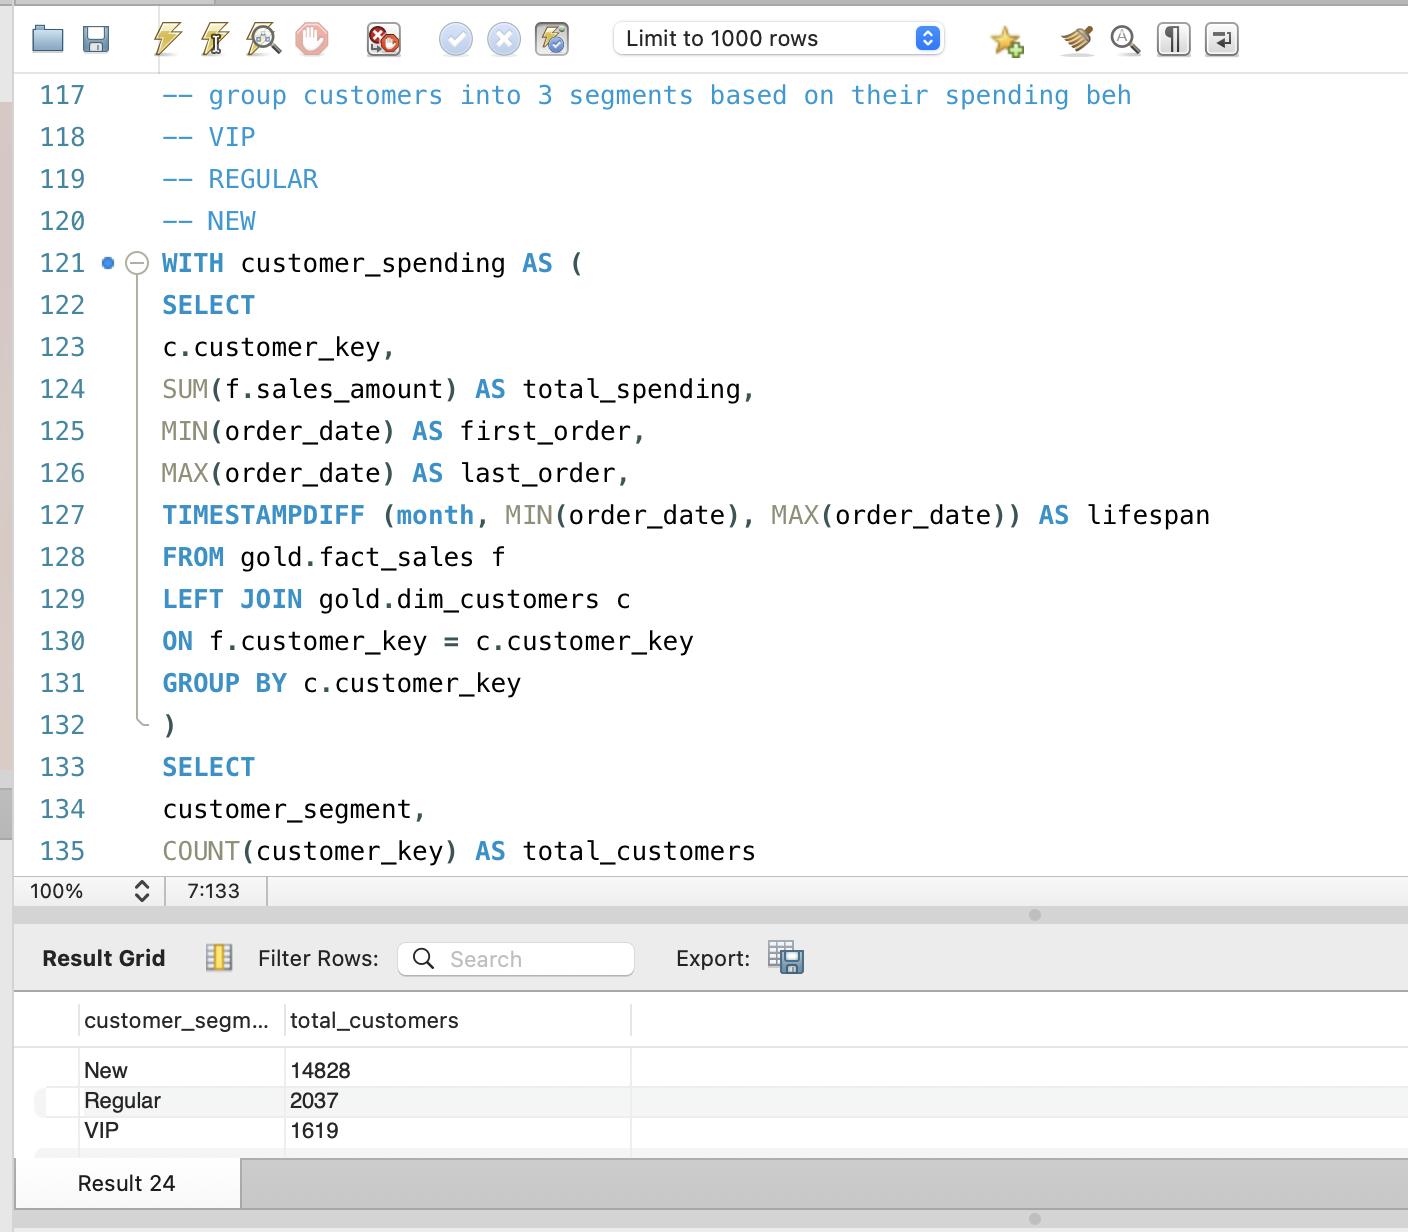Select the Result 24 tab
The width and height of the screenshot is (1408, 1232).
pyautogui.click(x=127, y=1184)
